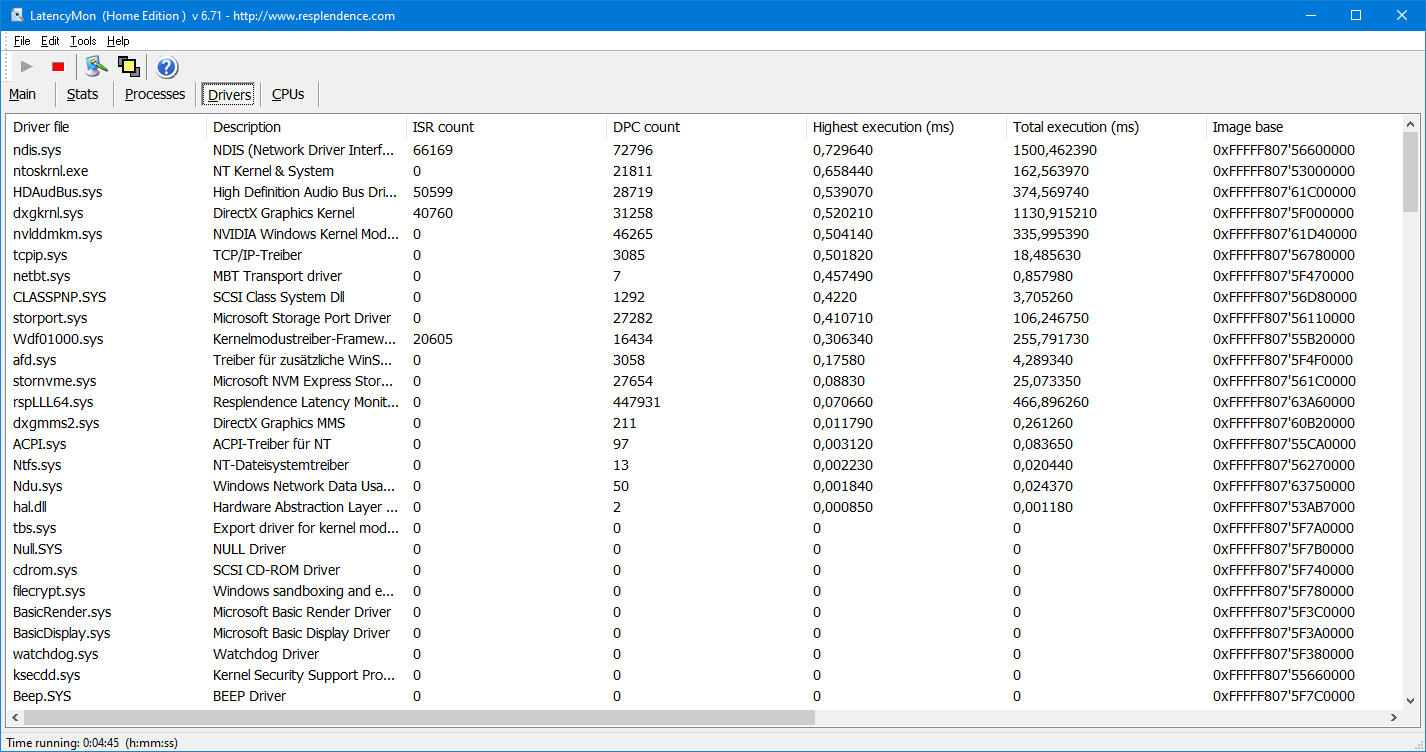Open the Tools menu
This screenshot has height=752, width=1426.
(x=83, y=41)
